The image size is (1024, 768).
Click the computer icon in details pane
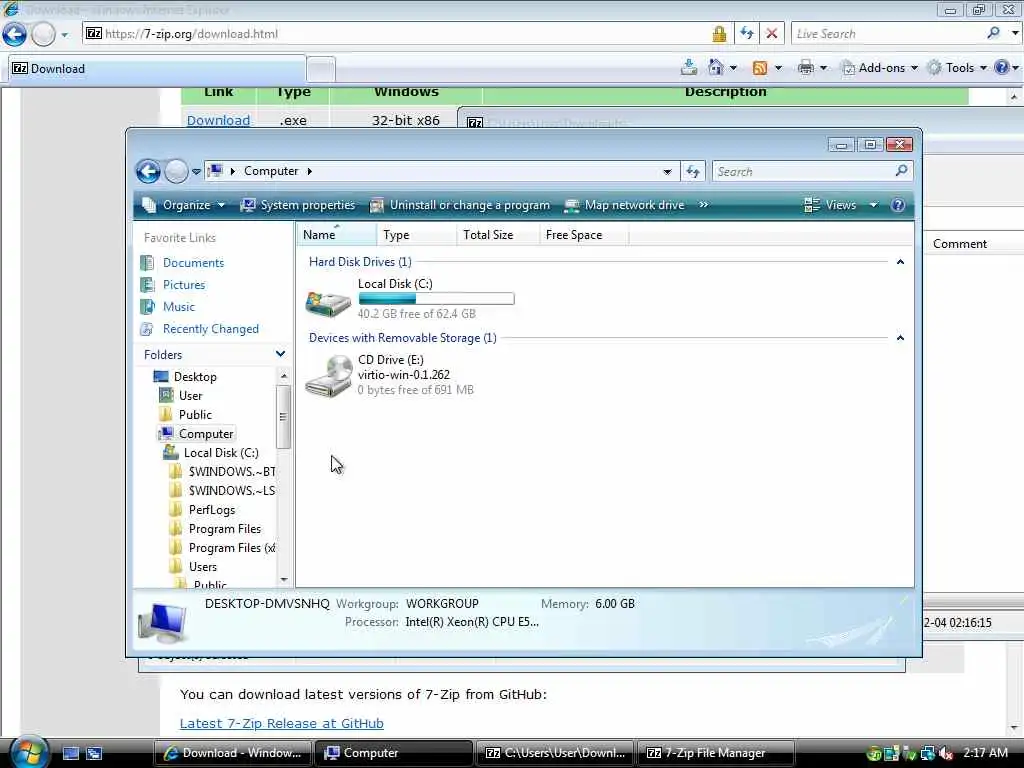coord(163,622)
